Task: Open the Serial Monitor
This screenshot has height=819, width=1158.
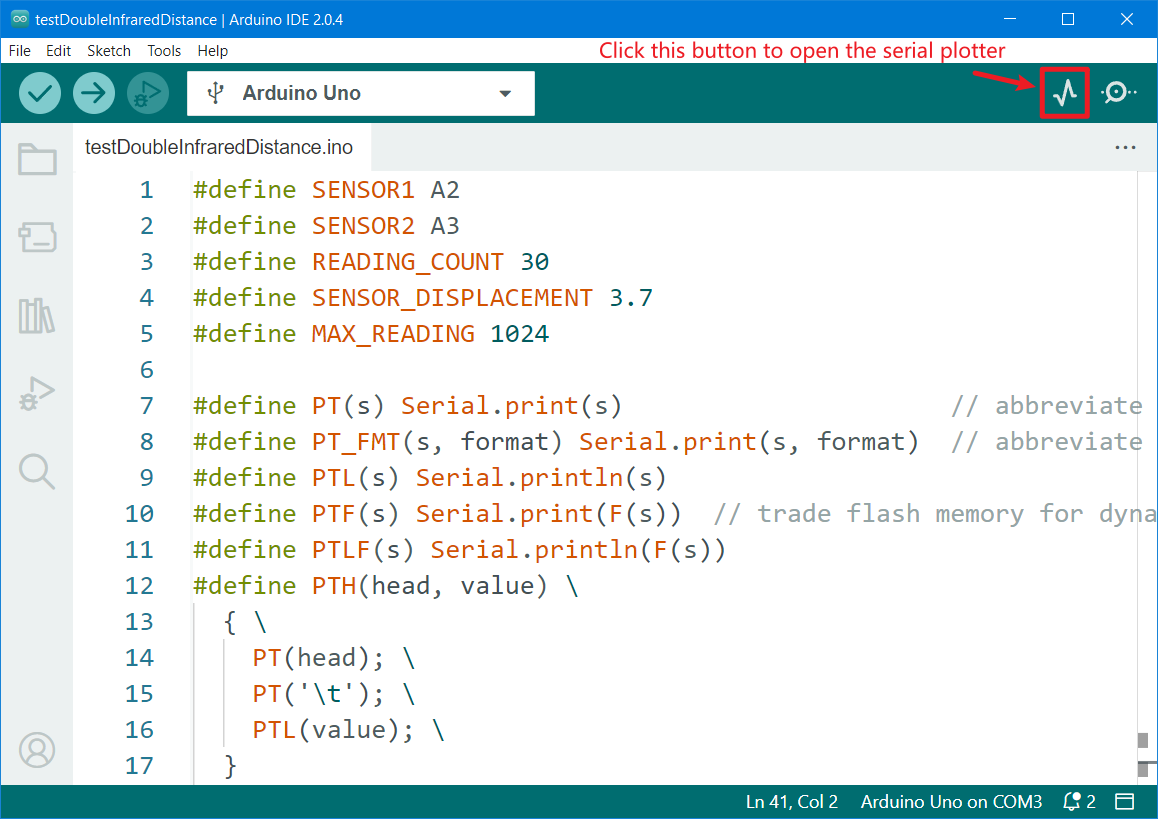Action: pyautogui.click(x=1118, y=92)
